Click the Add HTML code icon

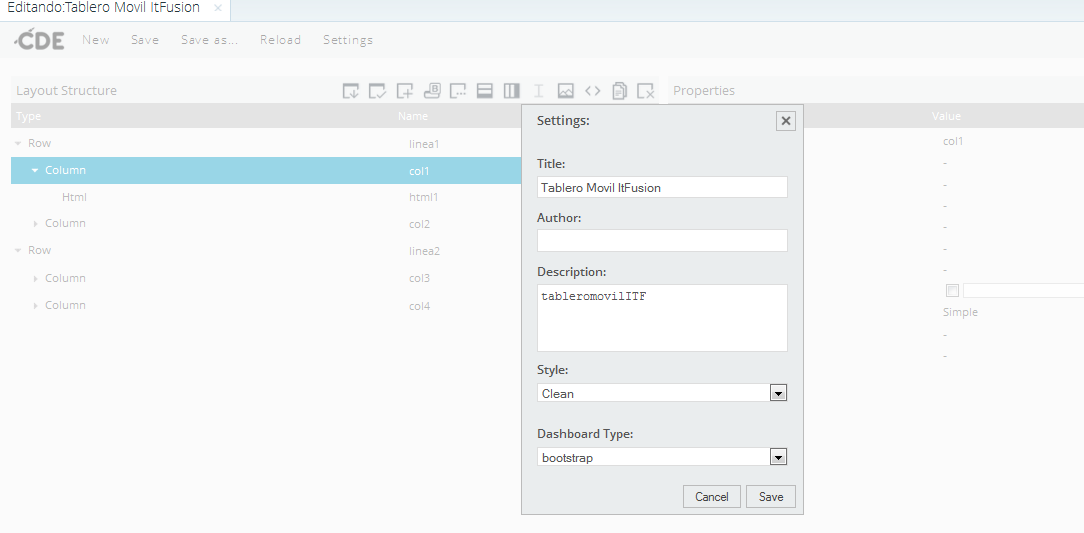pos(592,91)
